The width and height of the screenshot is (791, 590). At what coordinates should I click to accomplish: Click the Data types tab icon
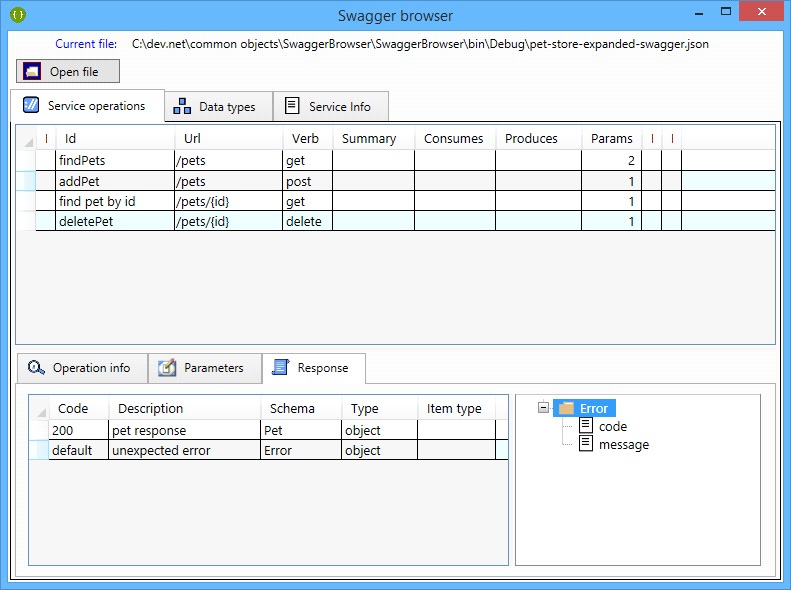click(182, 106)
